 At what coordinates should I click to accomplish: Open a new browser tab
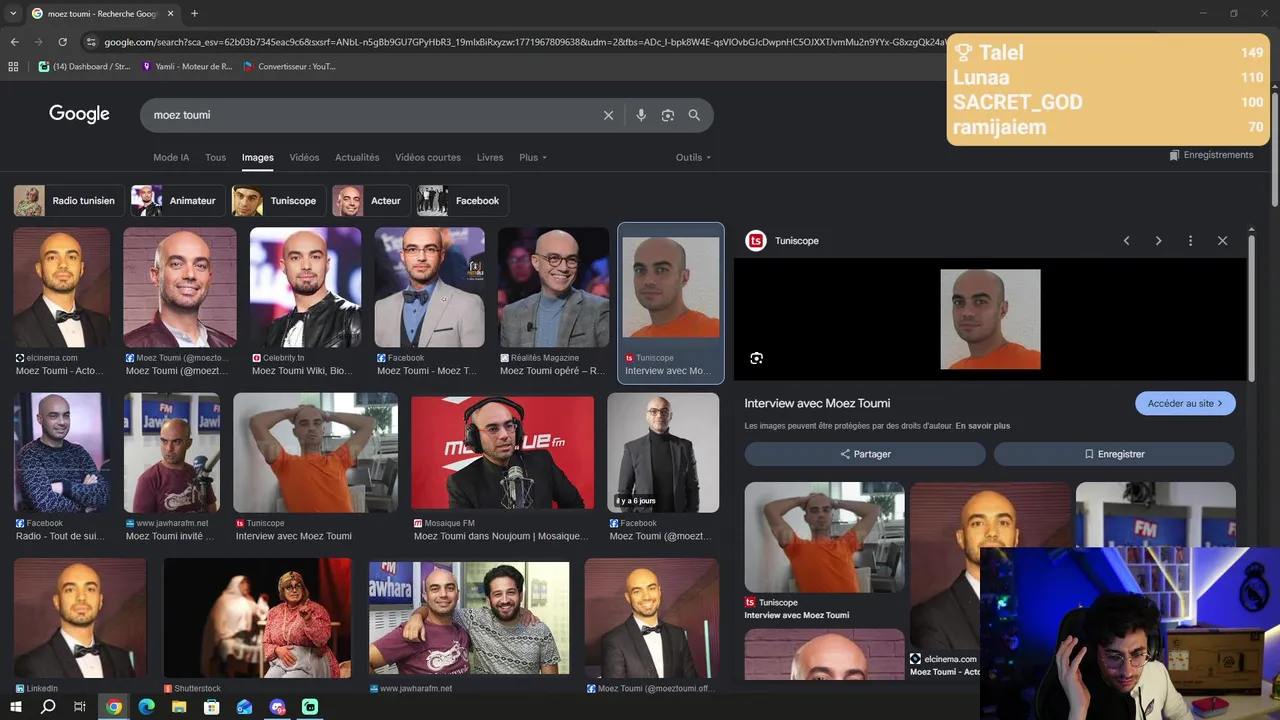(x=194, y=14)
